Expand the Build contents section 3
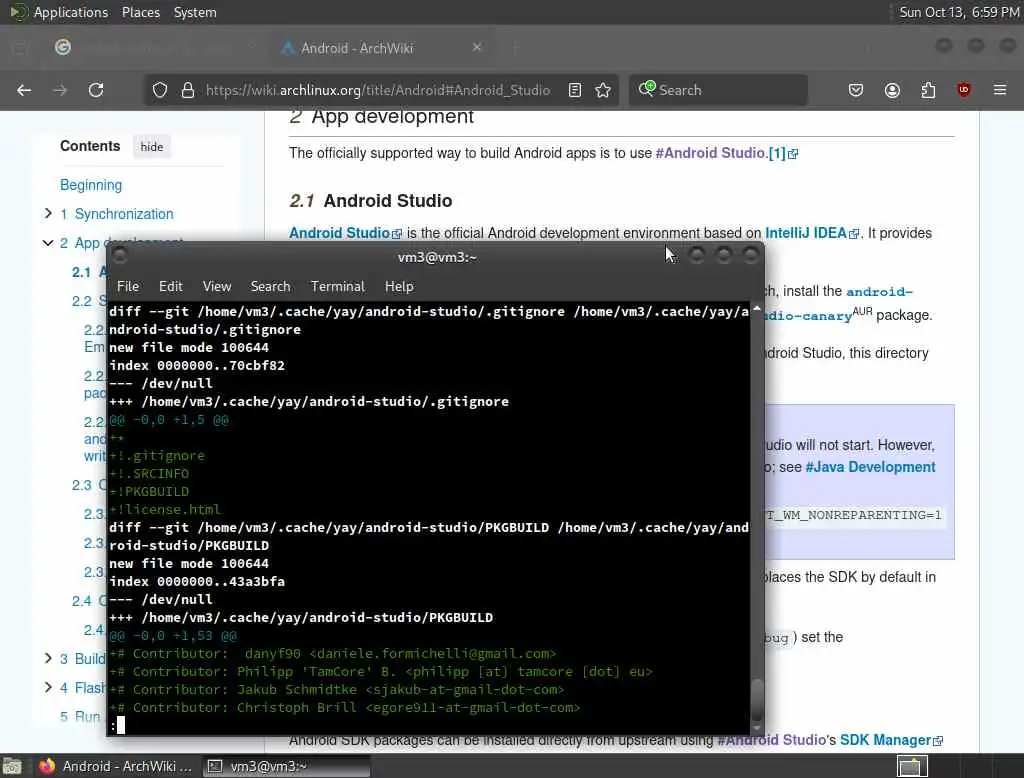The image size is (1024, 778). pyautogui.click(x=48, y=658)
